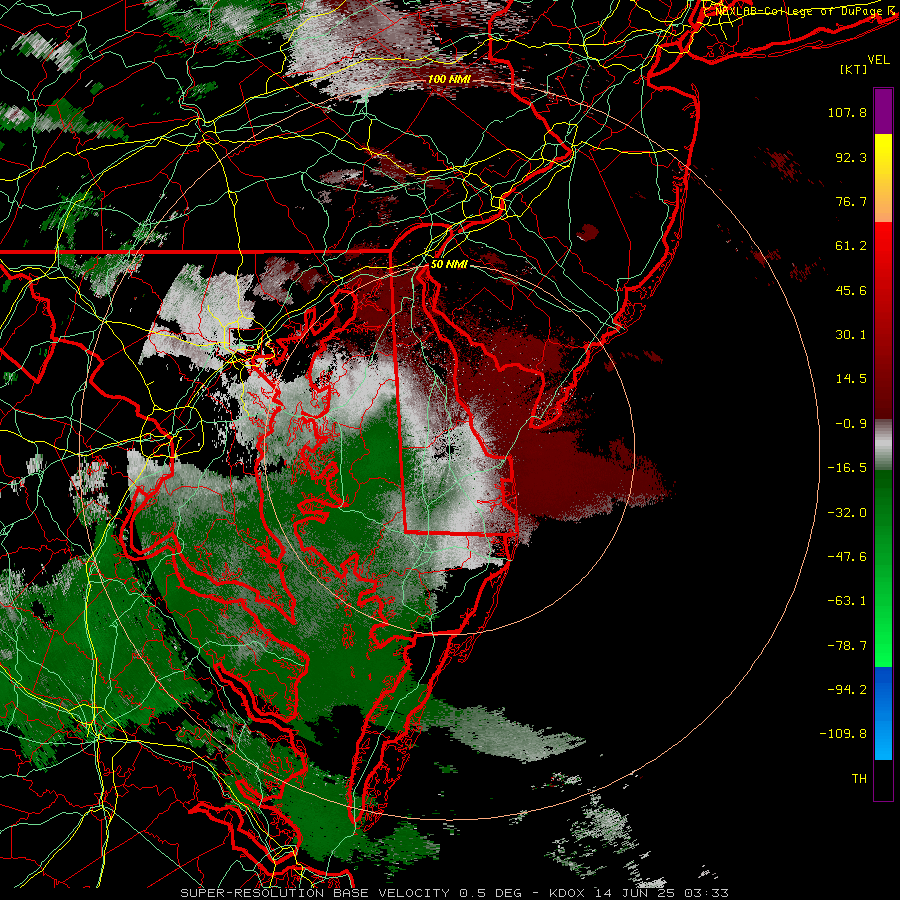900x900 pixels.
Task: Click the 92.3 velocity scale value
Action: [x=851, y=157]
